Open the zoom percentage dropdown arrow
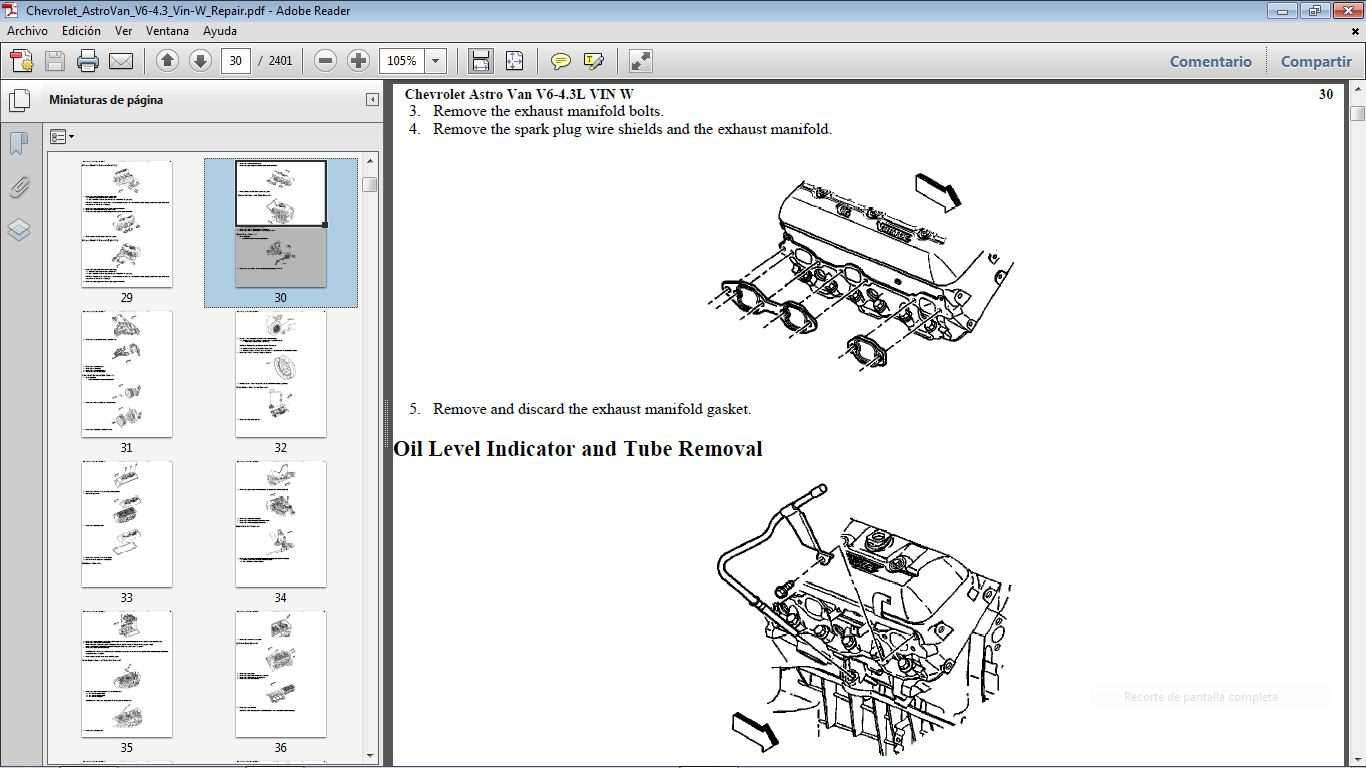Screen dimensions: 1366x768 tap(435, 61)
